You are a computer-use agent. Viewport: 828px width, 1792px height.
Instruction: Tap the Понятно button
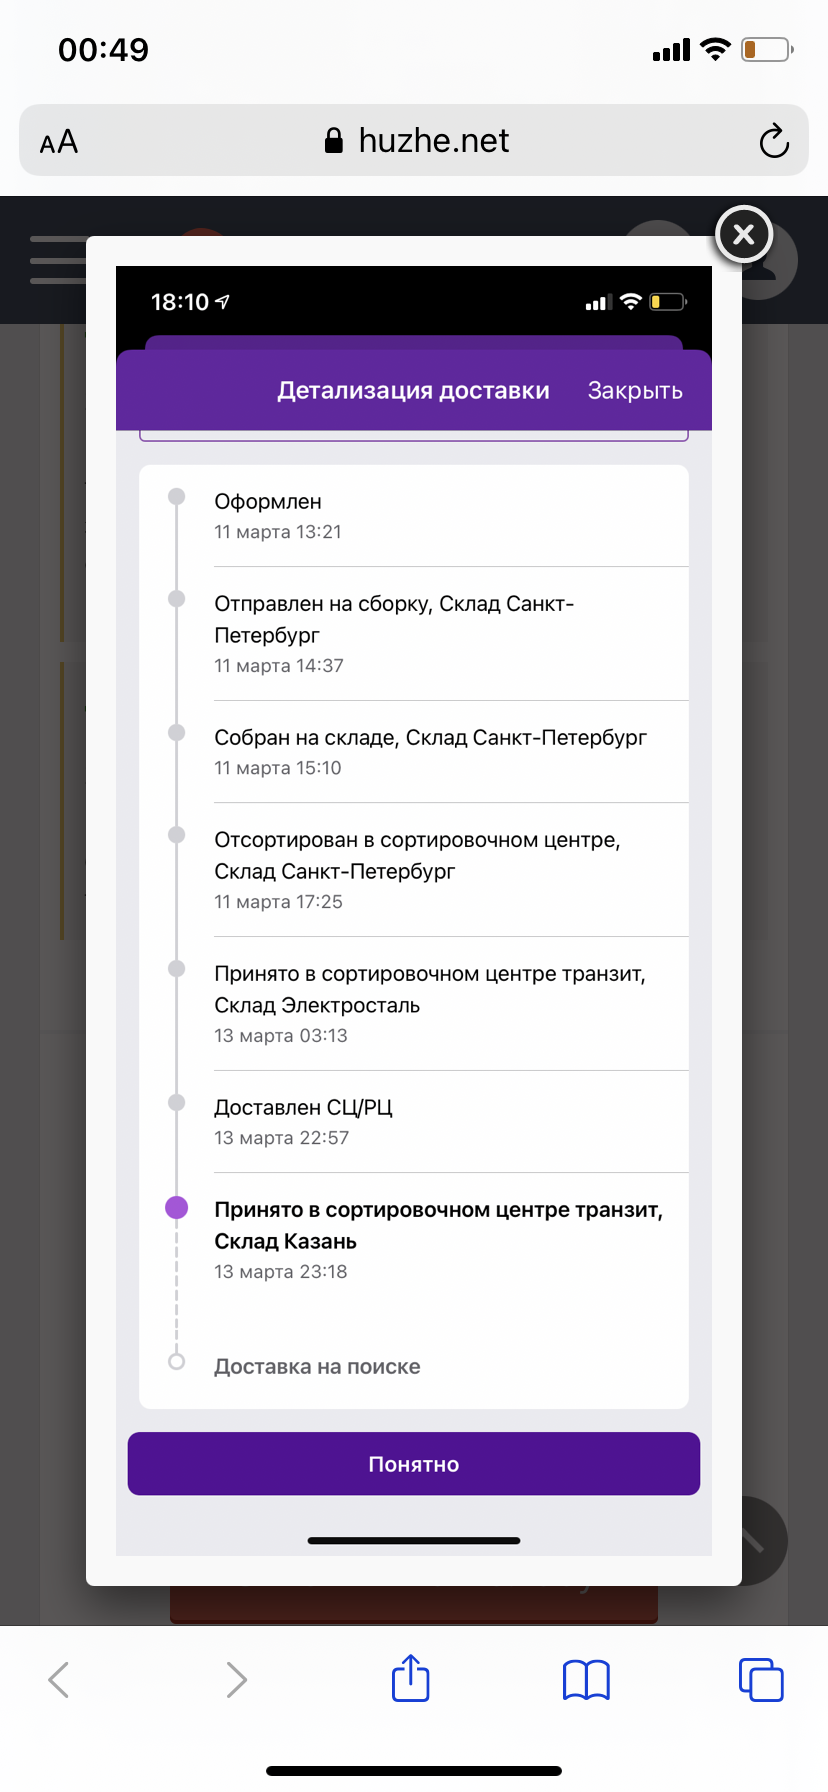pos(414,1464)
